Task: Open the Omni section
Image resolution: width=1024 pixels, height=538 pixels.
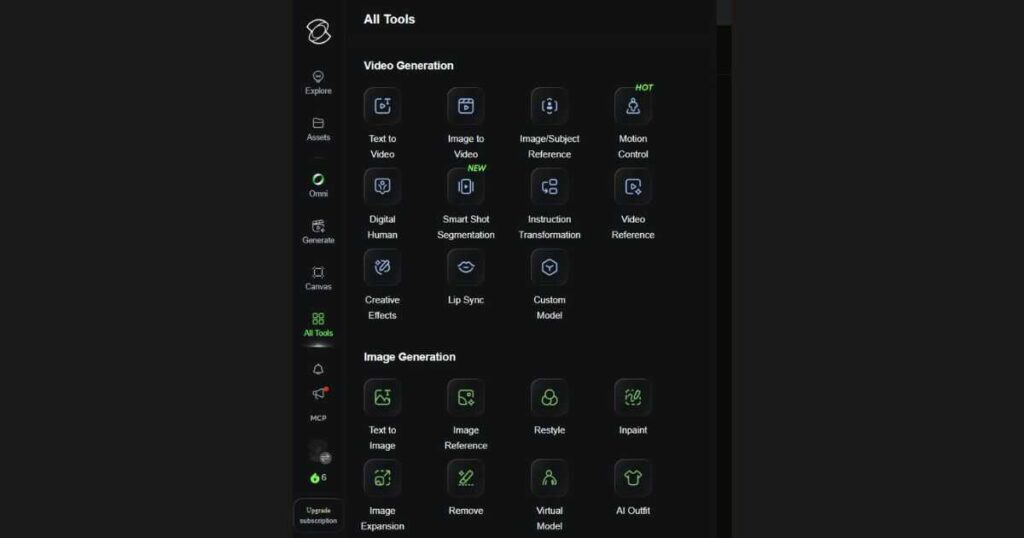Action: [x=318, y=185]
